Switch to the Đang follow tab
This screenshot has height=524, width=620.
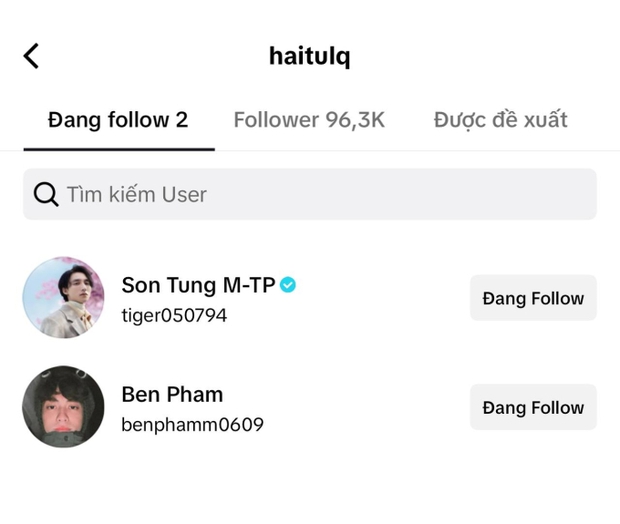118,120
